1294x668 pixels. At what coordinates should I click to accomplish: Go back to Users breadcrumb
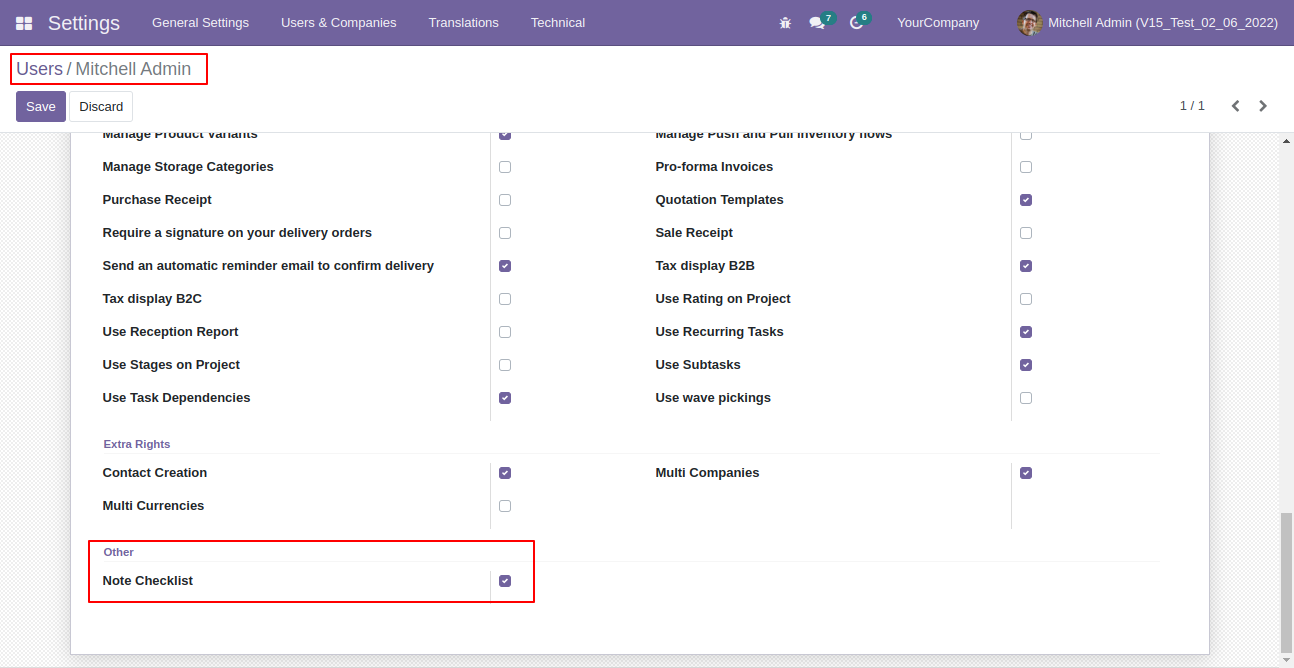pyautogui.click(x=39, y=69)
